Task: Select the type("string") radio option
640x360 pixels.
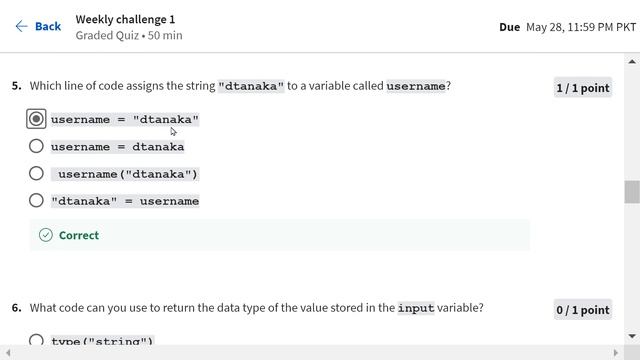Action: 36,340
